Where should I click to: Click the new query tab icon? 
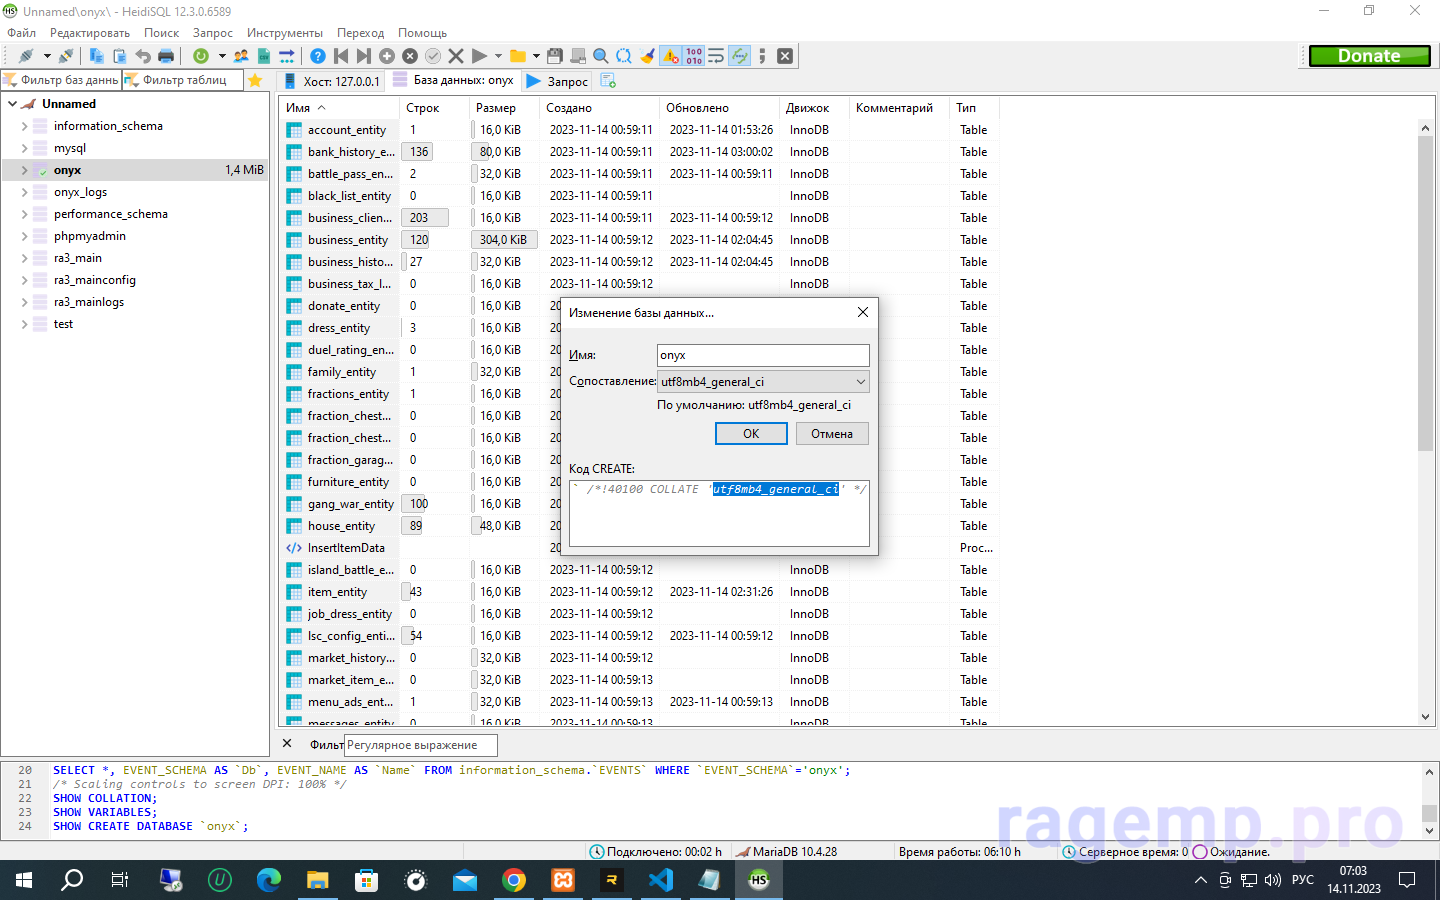click(608, 81)
